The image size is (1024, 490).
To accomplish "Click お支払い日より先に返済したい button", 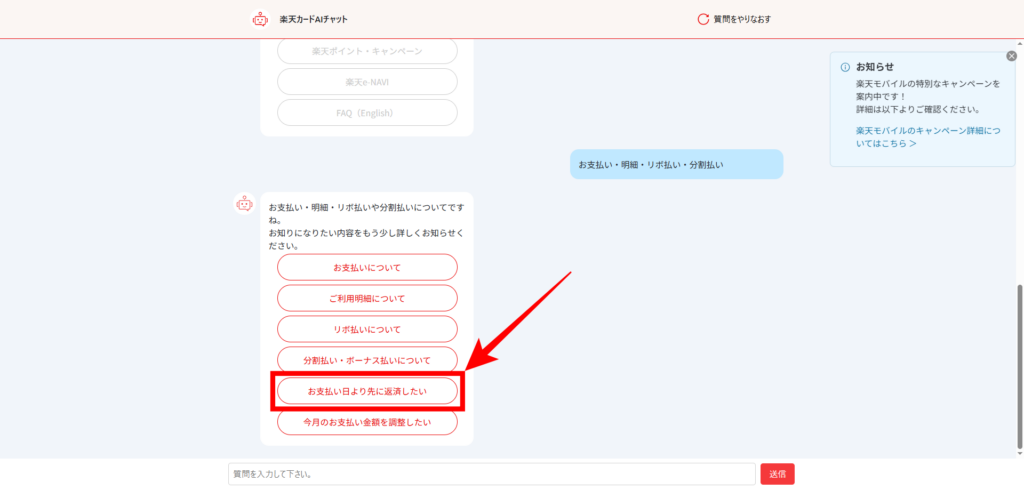I will (367, 392).
